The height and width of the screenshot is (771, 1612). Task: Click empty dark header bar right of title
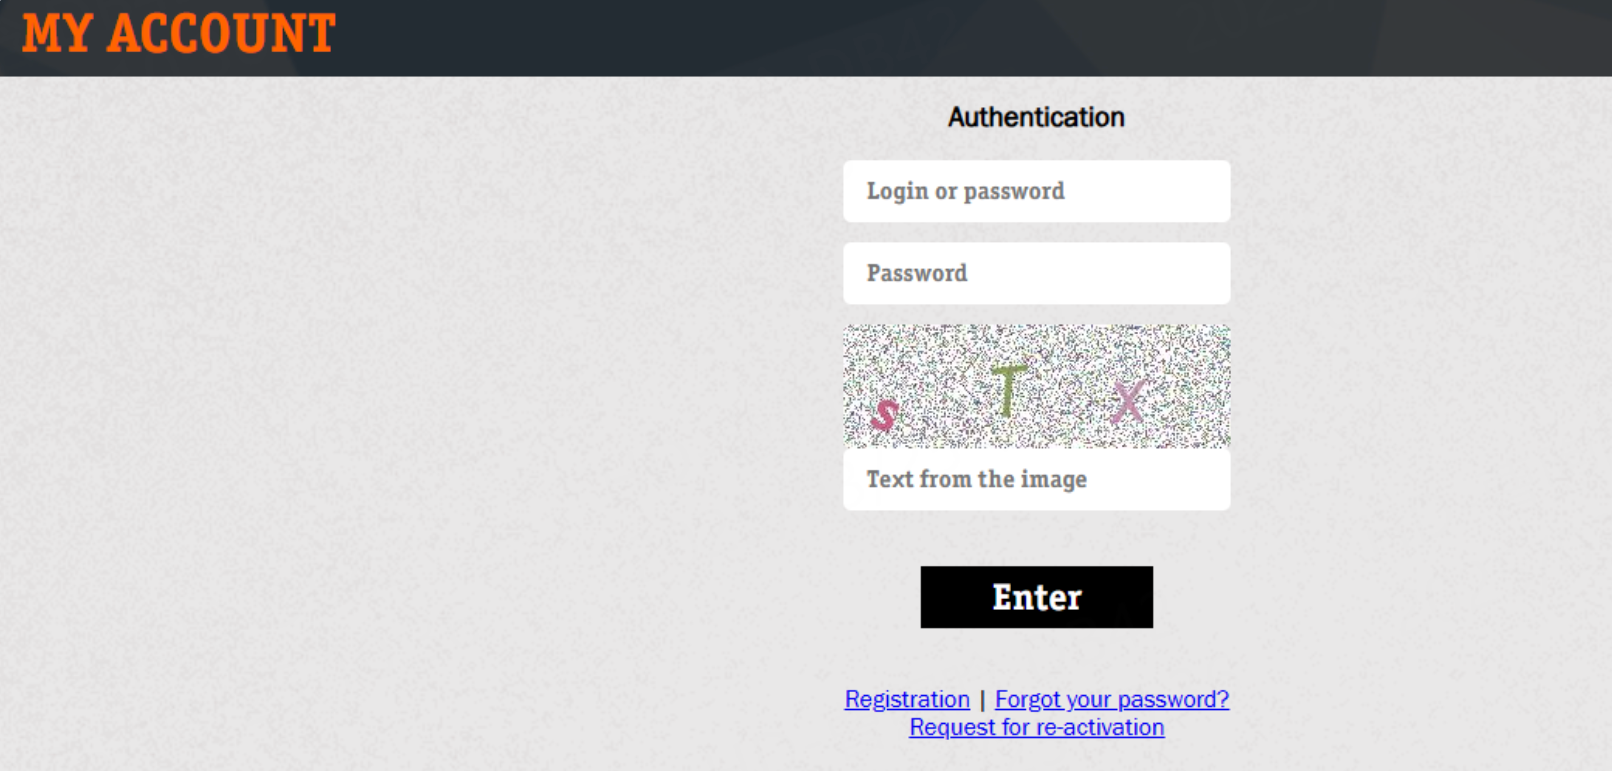(900, 38)
